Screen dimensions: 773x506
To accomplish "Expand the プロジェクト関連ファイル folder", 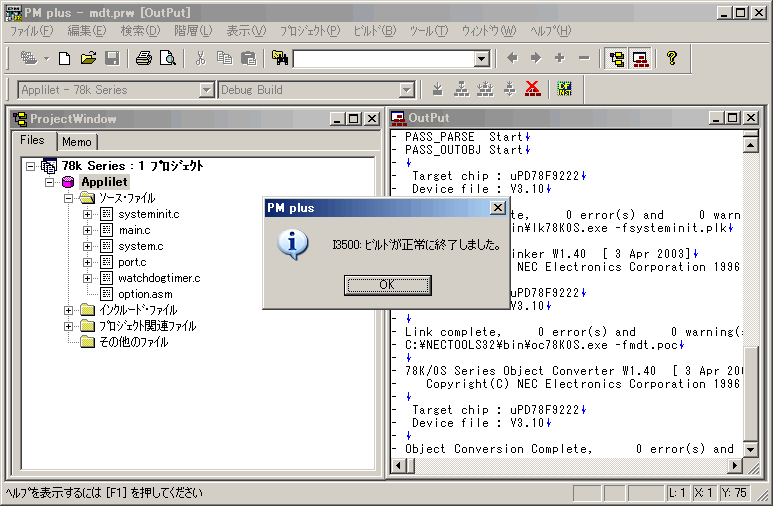I will 69,326.
